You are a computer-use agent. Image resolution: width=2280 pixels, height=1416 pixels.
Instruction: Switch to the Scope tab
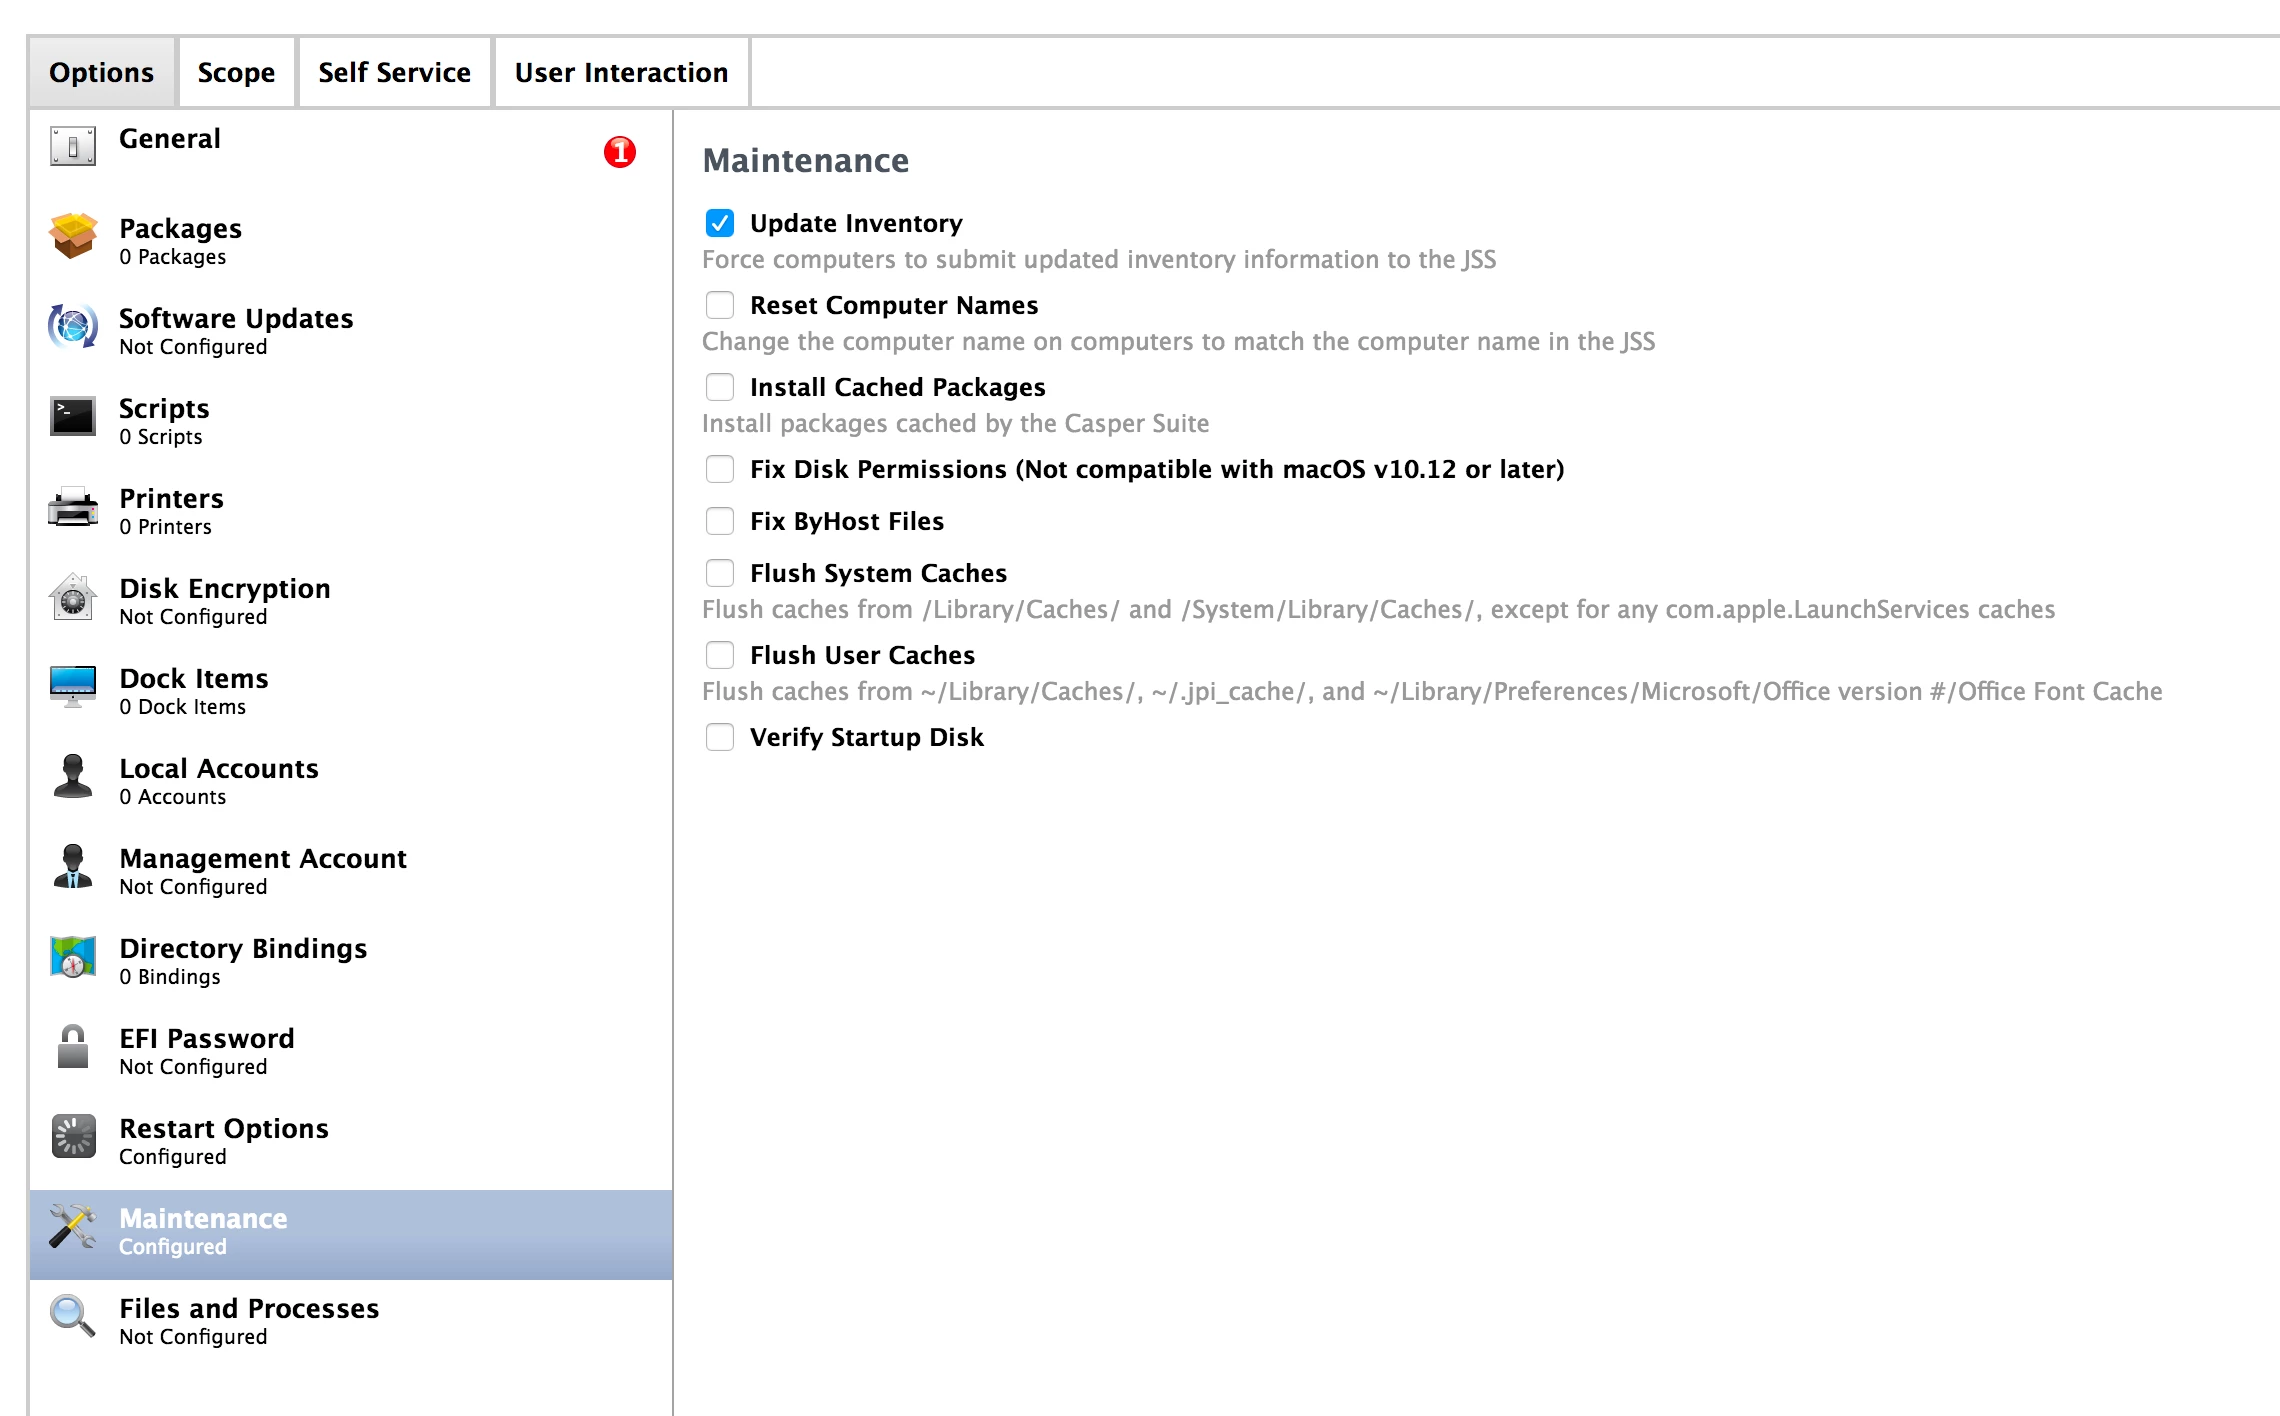[x=236, y=73]
